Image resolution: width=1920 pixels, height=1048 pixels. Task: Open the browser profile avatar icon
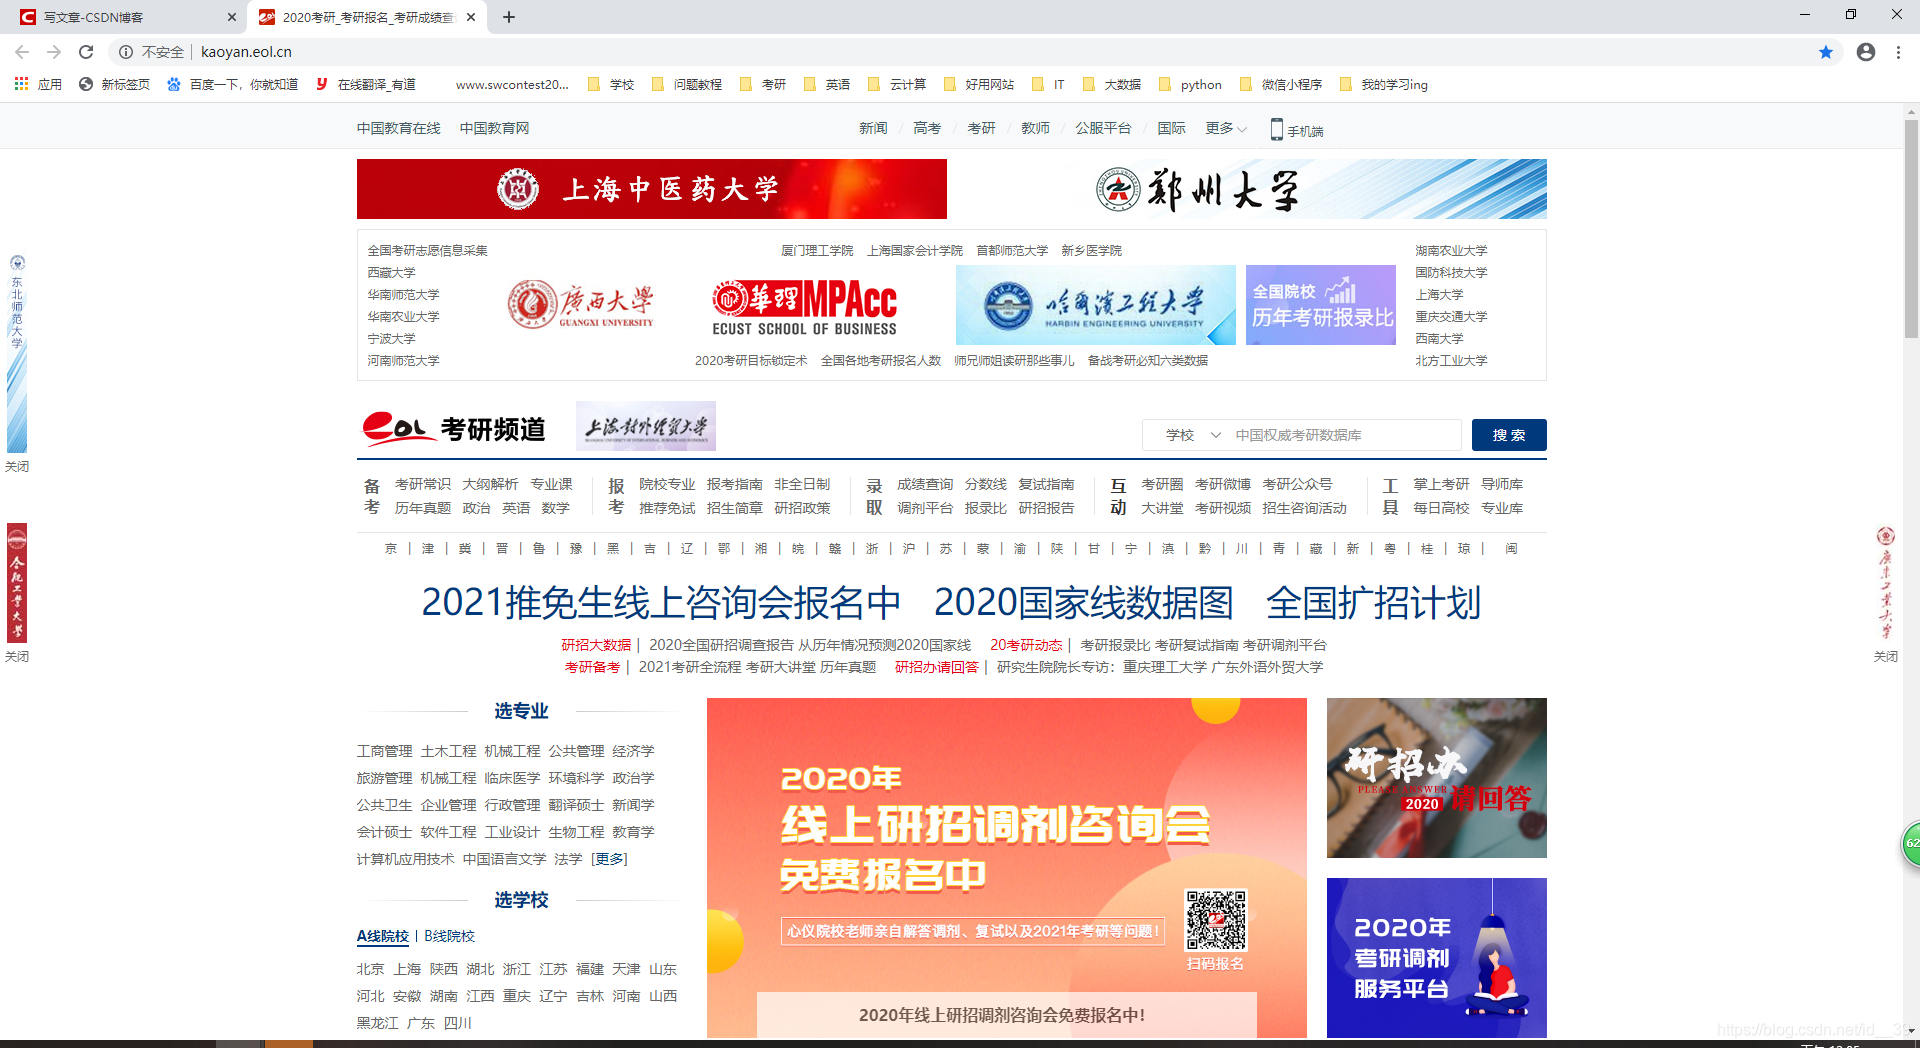point(1866,52)
